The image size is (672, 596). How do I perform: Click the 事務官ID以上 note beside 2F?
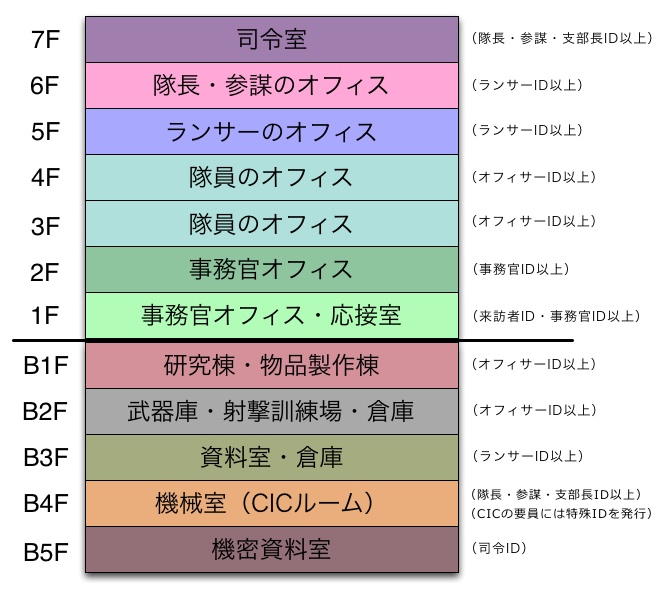(521, 269)
